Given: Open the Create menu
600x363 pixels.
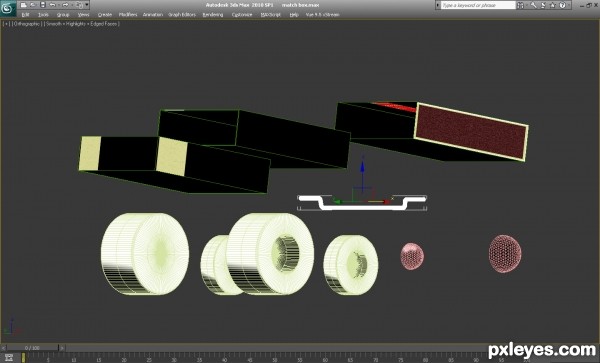Looking at the screenshot, I should pyautogui.click(x=104, y=15).
